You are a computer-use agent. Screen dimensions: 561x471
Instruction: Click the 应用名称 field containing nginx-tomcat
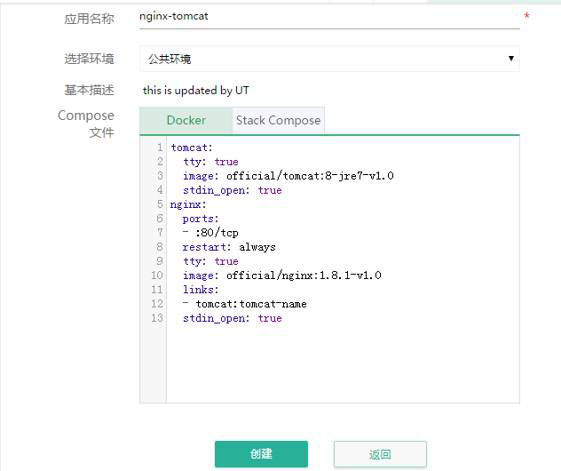[x=329, y=17]
